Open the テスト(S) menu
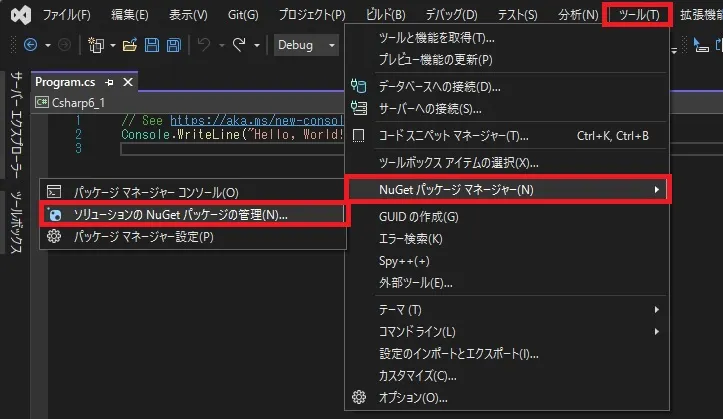Image resolution: width=723 pixels, height=419 pixels. pos(517,15)
